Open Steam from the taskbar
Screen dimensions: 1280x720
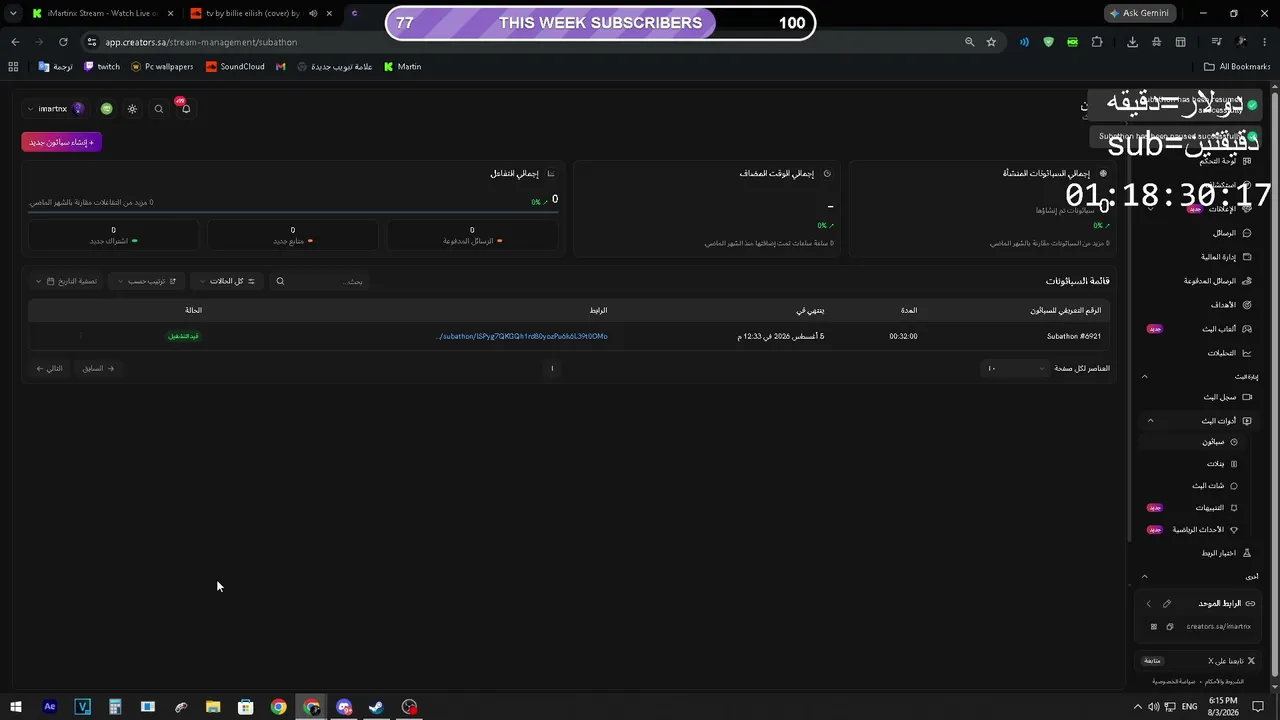pyautogui.click(x=377, y=707)
